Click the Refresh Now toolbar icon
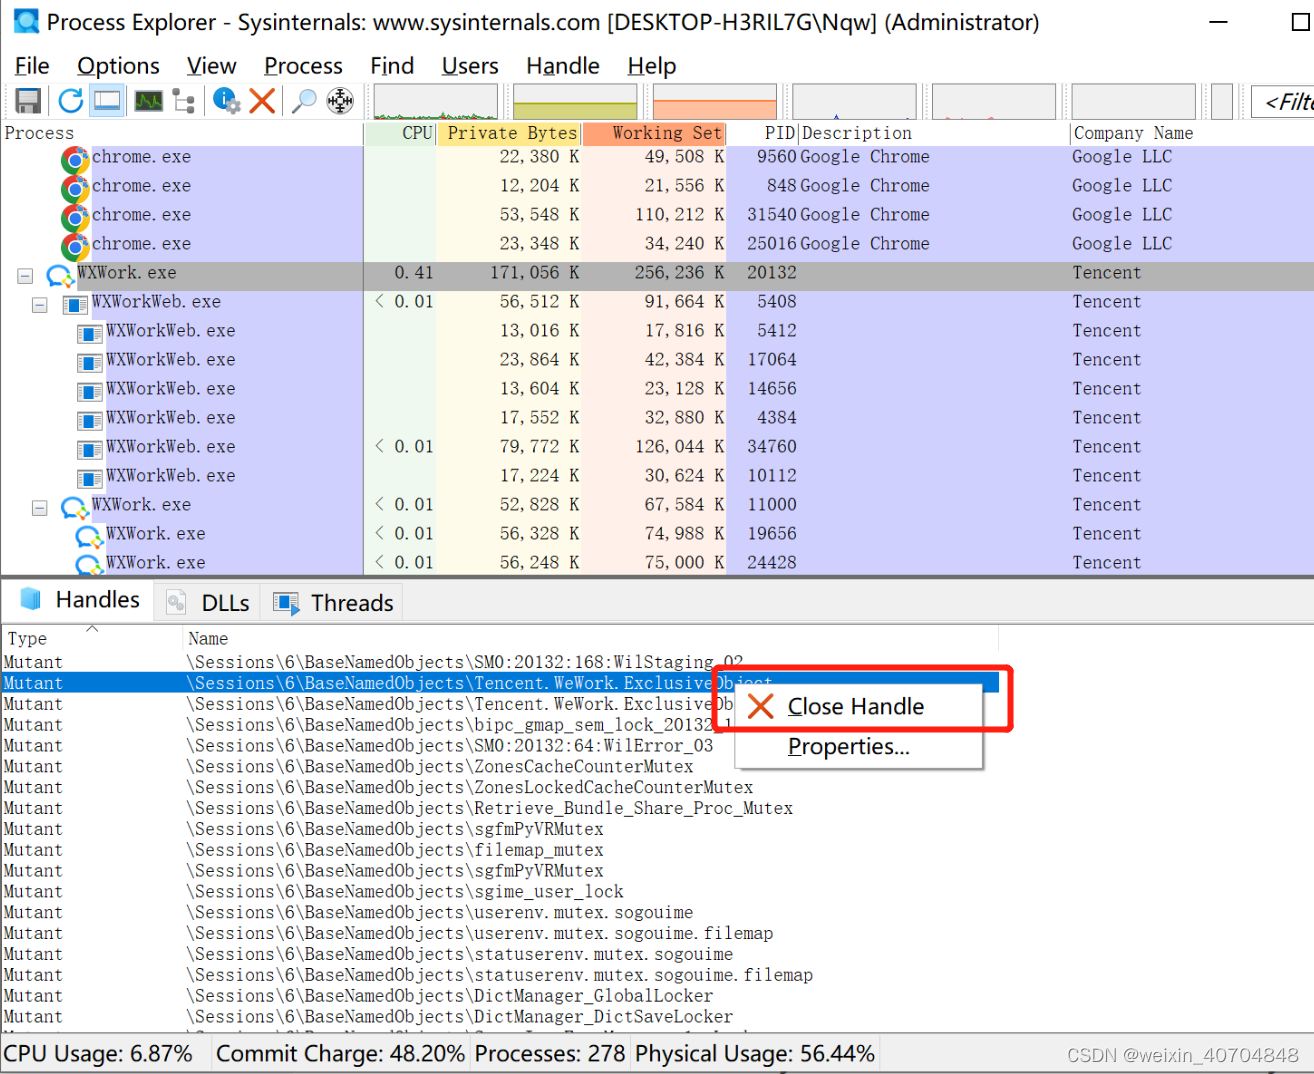This screenshot has width=1314, height=1074. tap(70, 101)
